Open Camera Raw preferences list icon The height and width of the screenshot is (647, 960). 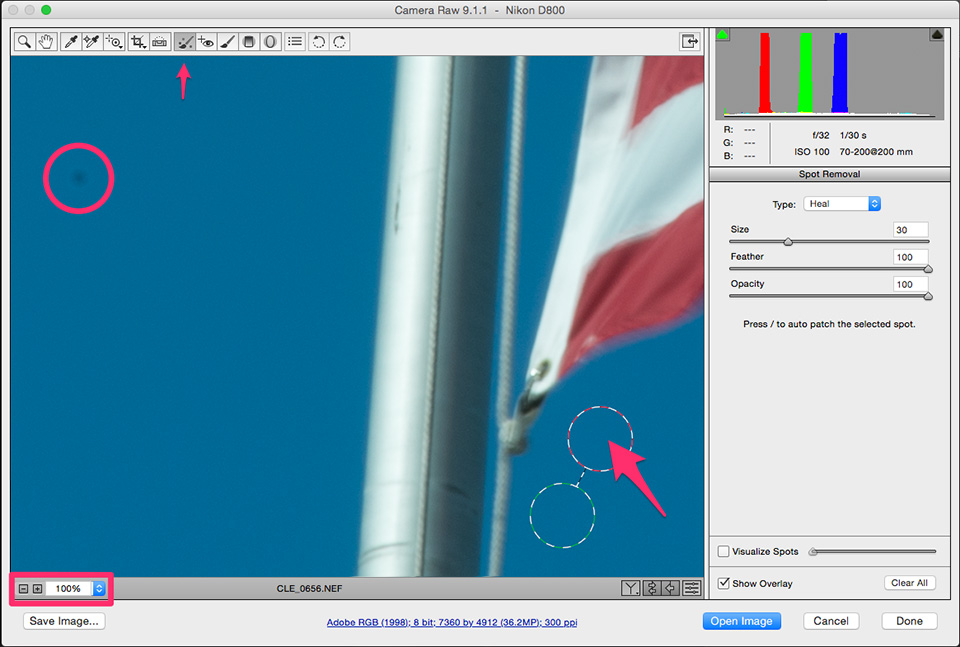pyautogui.click(x=295, y=42)
